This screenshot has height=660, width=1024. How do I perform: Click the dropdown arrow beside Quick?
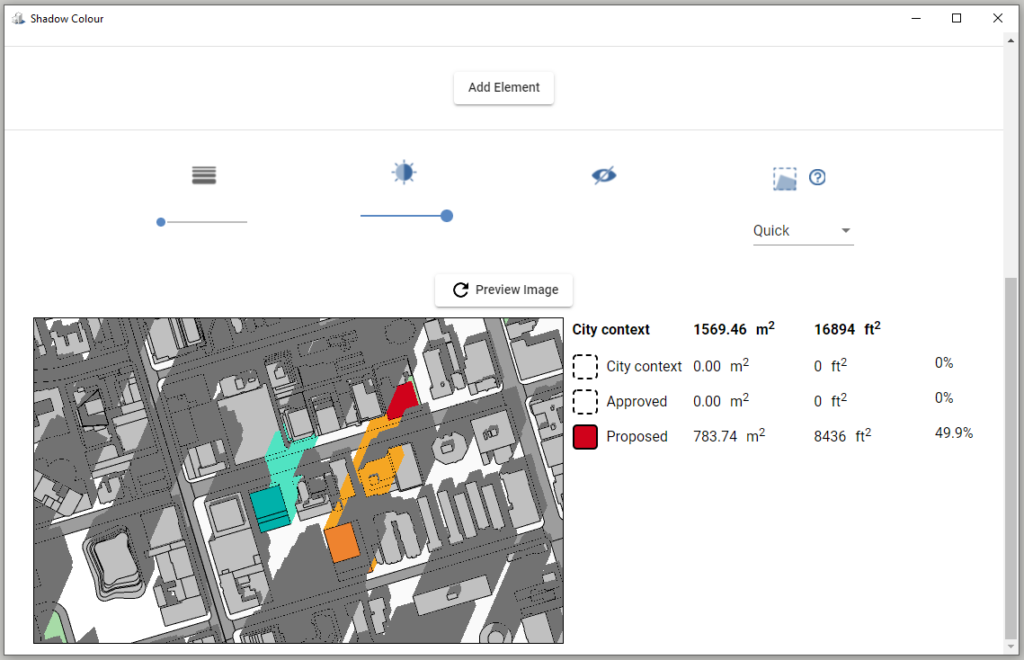847,230
